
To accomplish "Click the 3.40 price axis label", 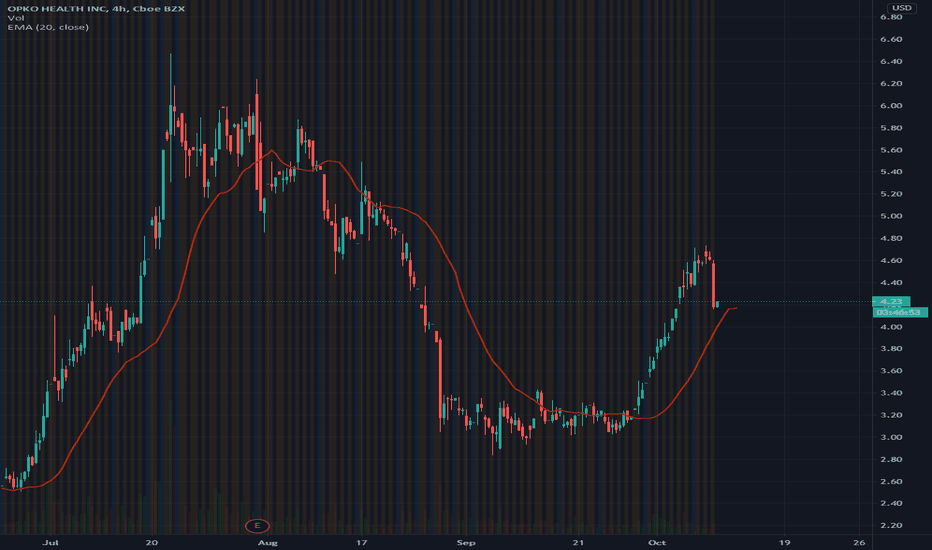I will pos(891,393).
